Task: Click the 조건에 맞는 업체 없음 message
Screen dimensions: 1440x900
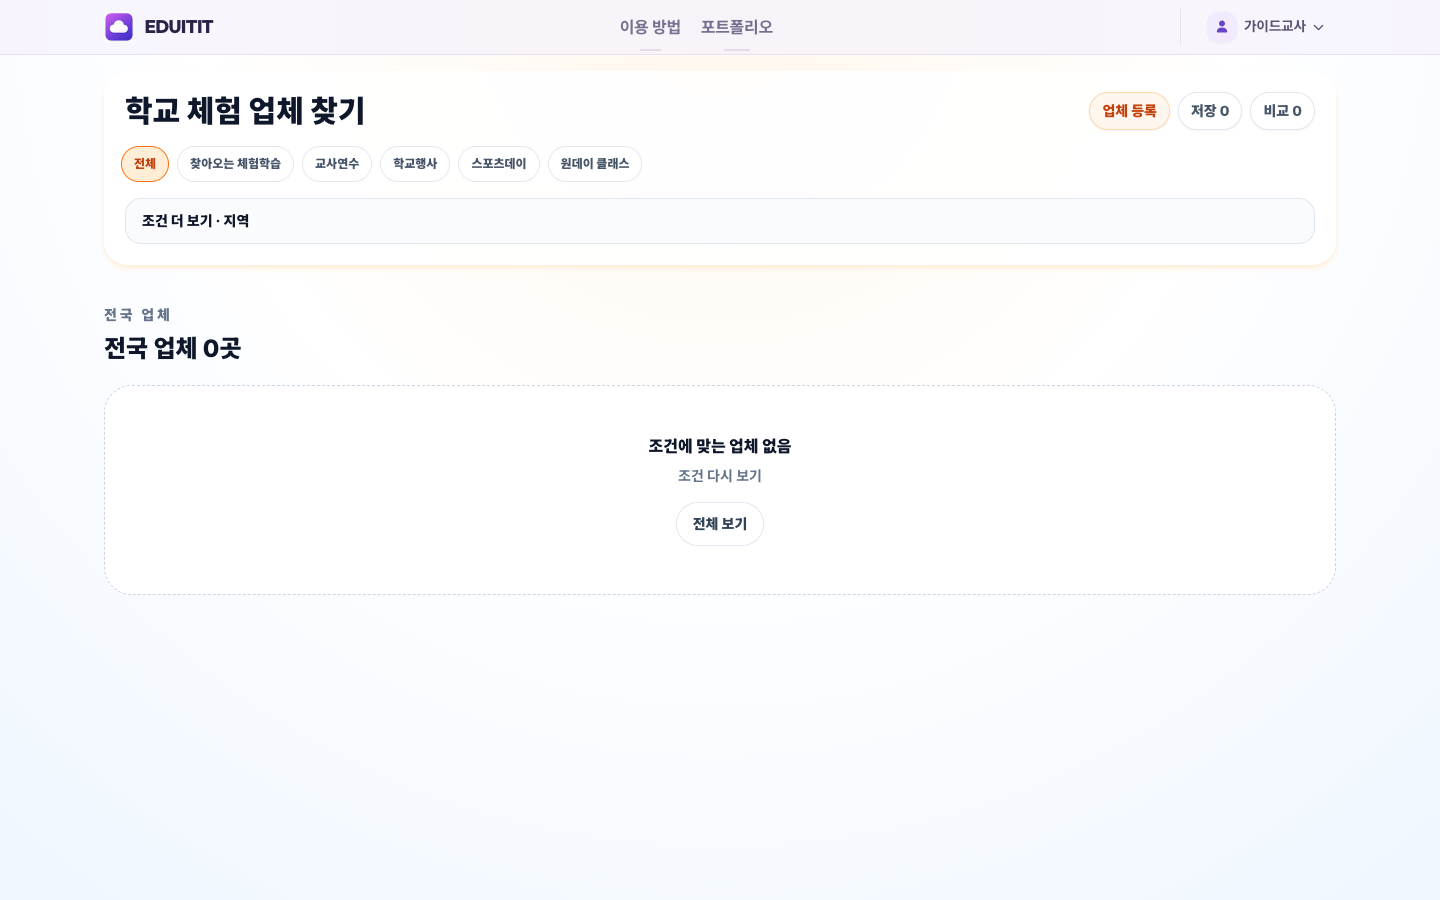Action: [x=720, y=446]
